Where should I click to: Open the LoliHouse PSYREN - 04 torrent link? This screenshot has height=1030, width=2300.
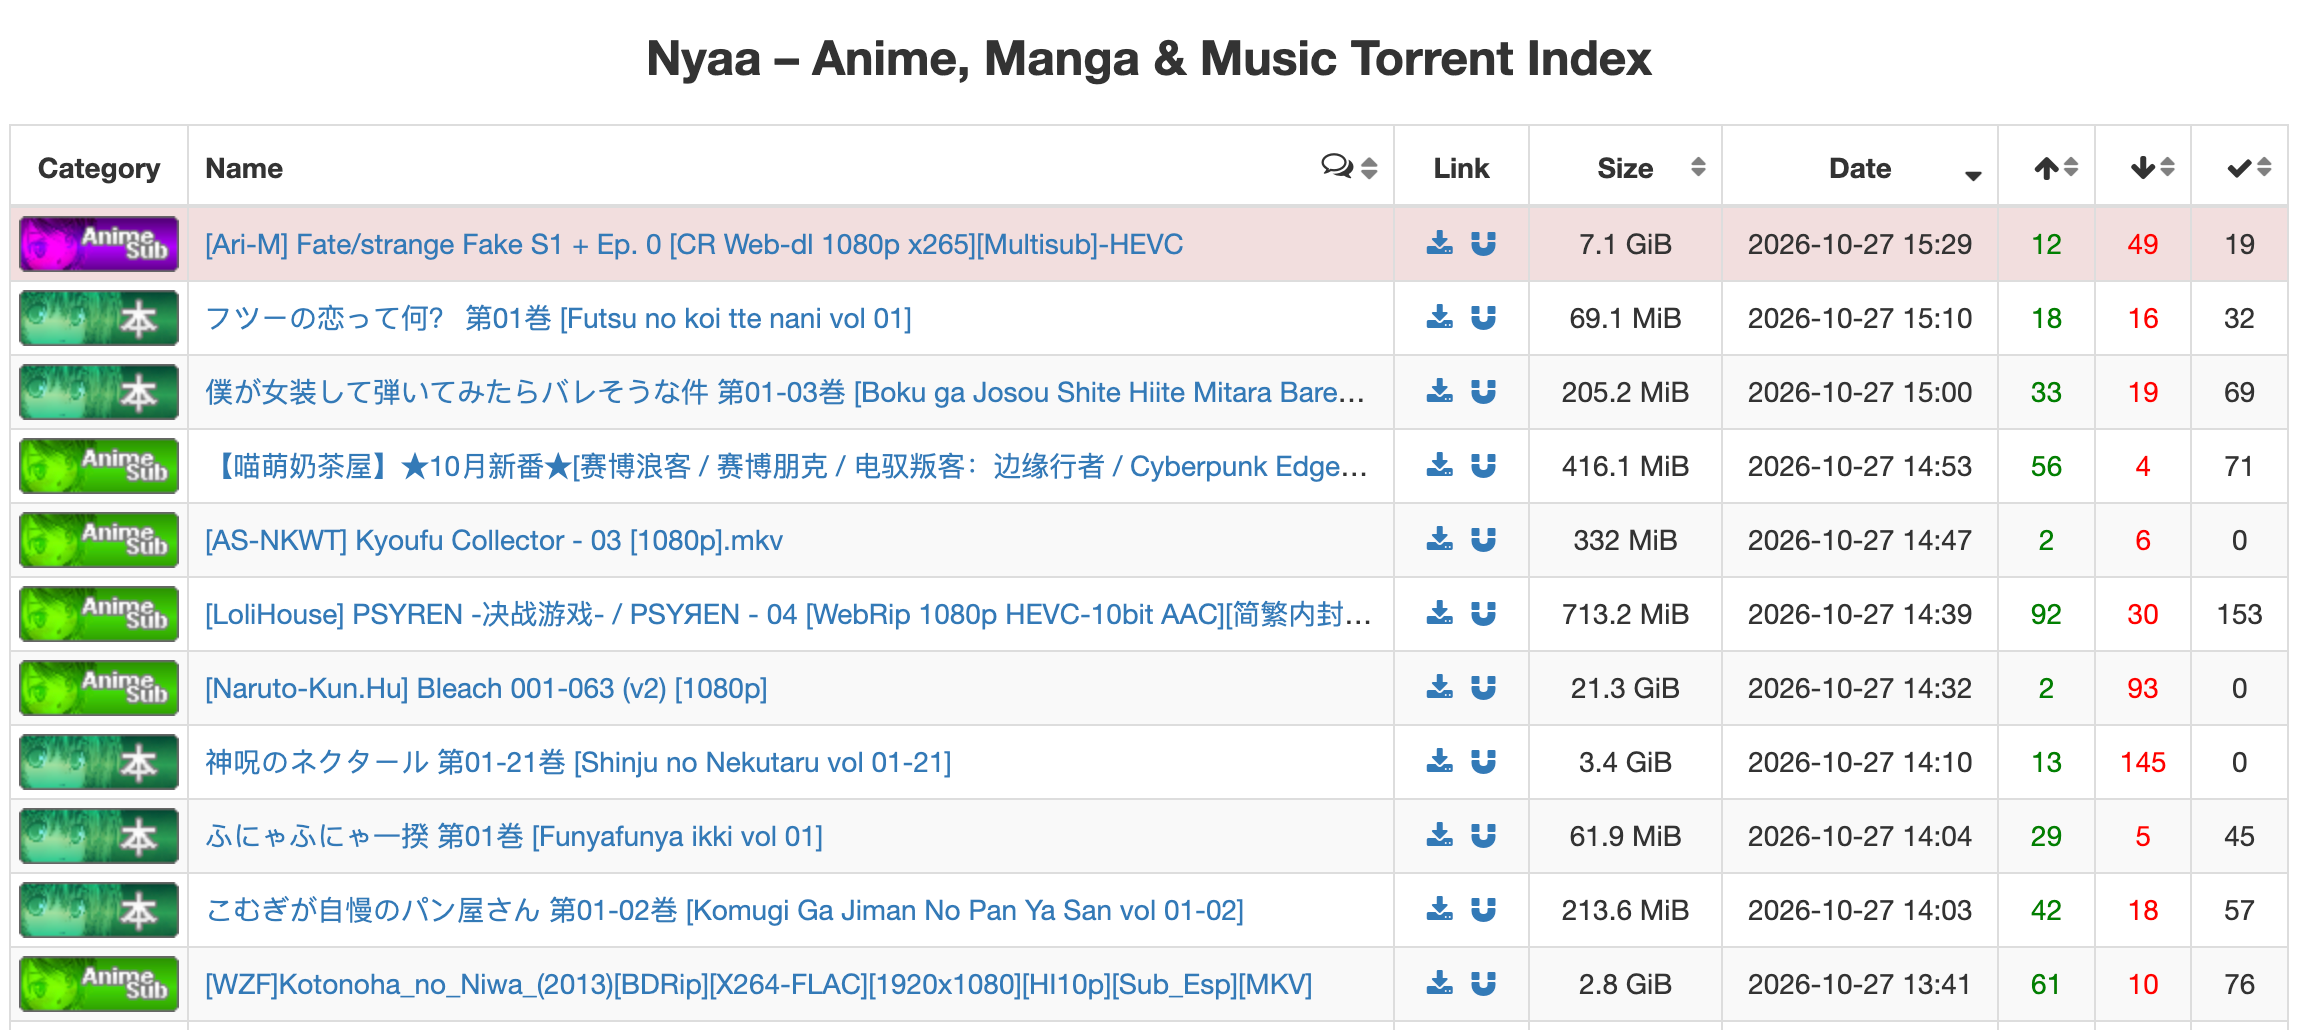[788, 614]
